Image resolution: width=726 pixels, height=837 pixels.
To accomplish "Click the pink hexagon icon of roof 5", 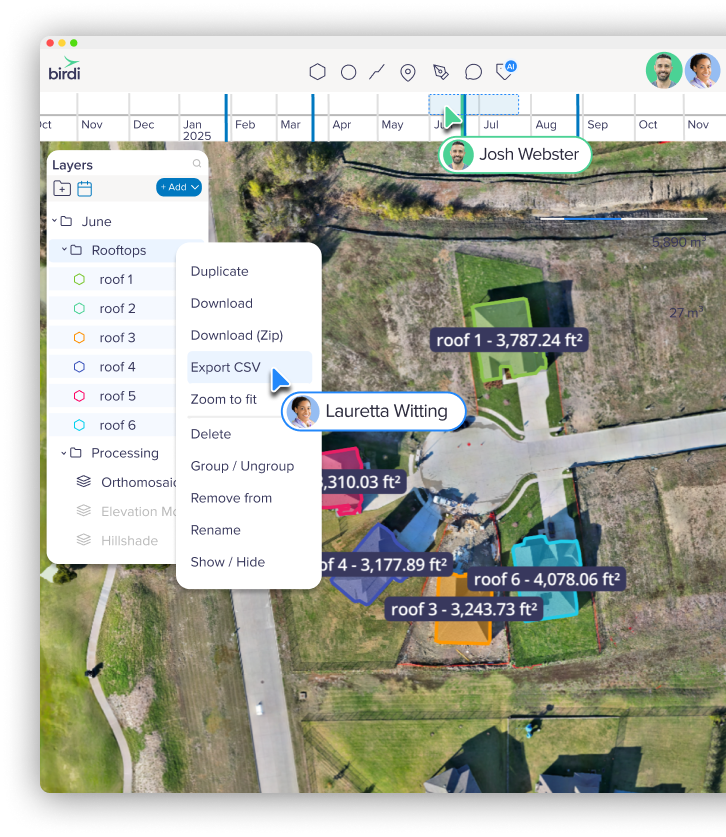I will [x=80, y=396].
